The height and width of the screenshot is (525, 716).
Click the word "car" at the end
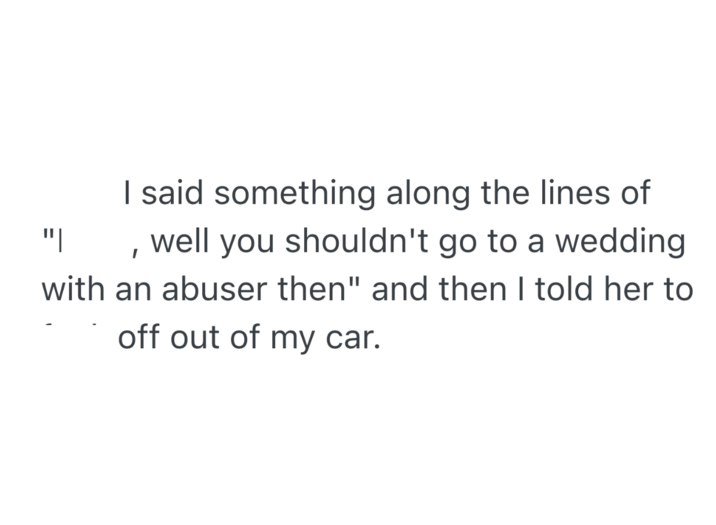coord(352,339)
